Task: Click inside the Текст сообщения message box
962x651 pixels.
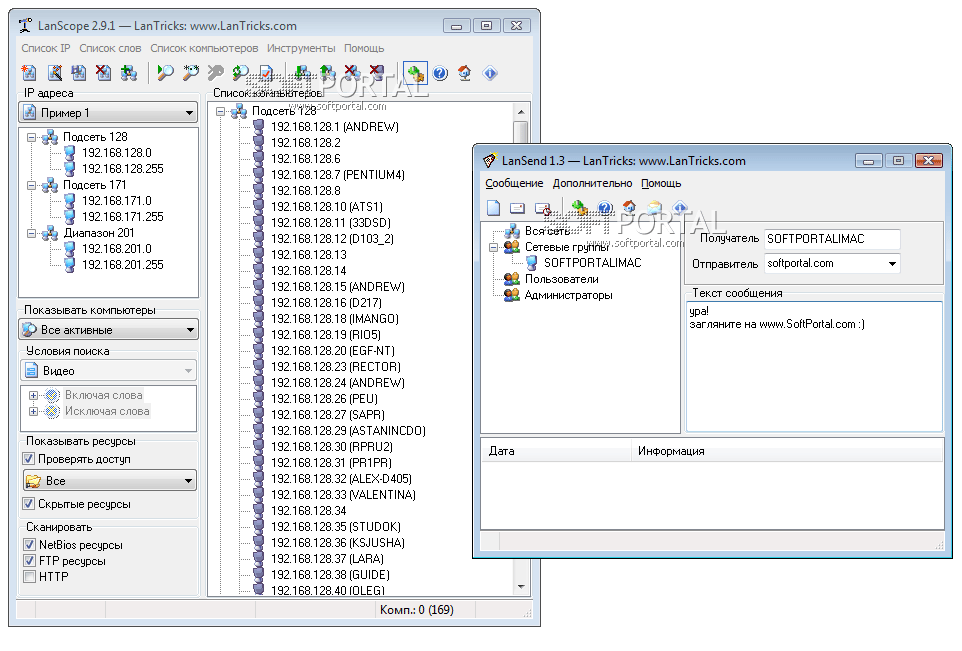Action: pos(814,366)
